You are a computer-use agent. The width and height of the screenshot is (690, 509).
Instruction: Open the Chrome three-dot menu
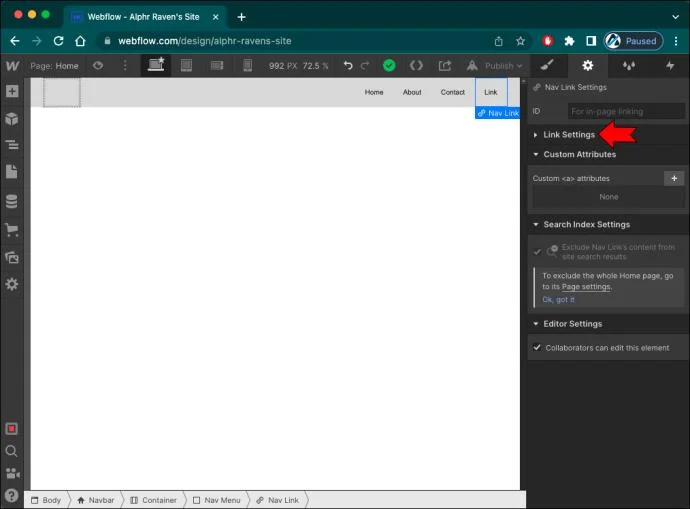pos(676,41)
